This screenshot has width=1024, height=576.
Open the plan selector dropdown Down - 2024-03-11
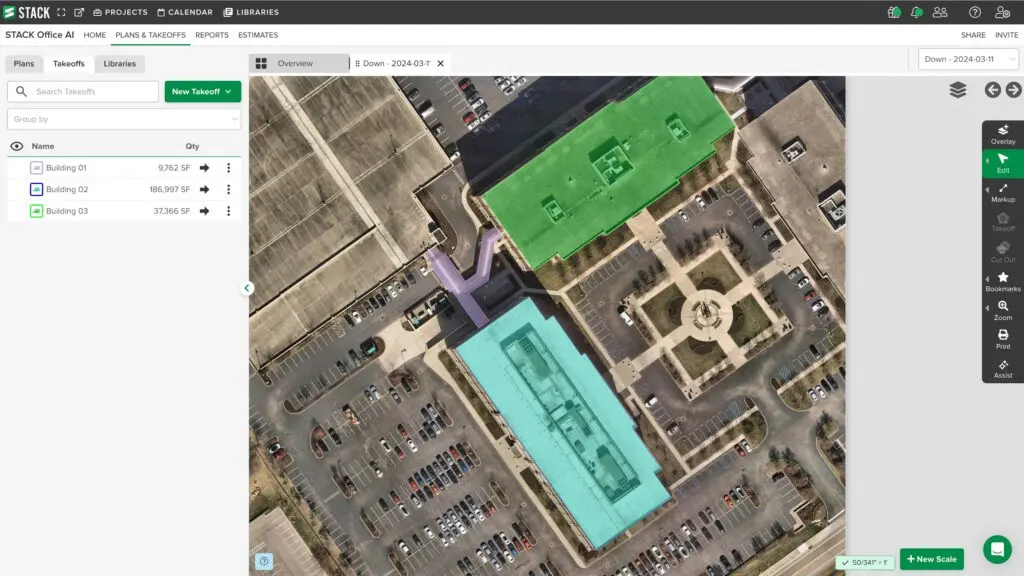point(967,59)
